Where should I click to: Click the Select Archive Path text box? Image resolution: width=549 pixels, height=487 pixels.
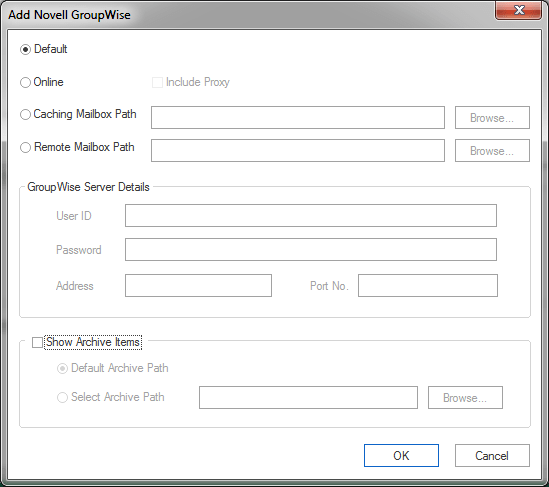click(x=308, y=397)
